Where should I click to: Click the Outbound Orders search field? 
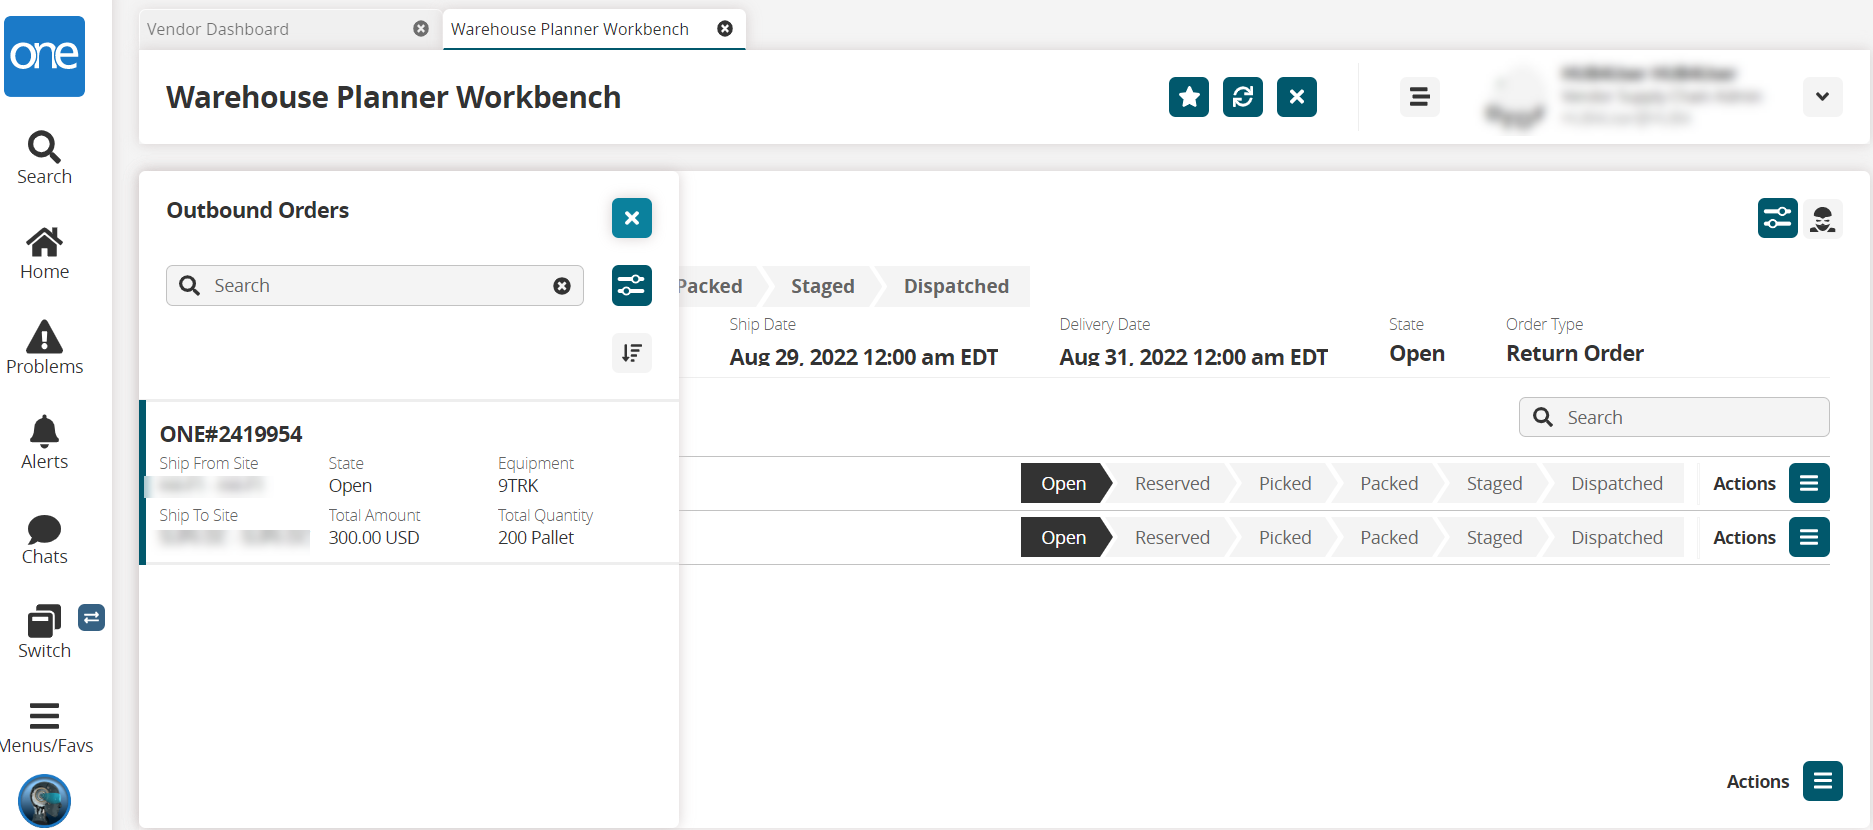tap(375, 286)
